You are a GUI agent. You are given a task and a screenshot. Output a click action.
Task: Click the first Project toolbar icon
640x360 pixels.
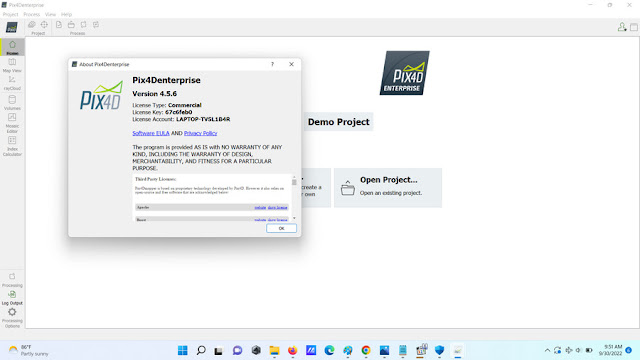31,25
